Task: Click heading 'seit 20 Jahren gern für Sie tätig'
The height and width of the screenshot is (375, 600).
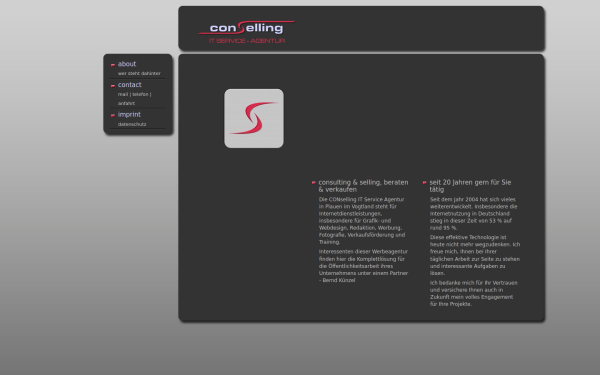Action: pos(470,186)
